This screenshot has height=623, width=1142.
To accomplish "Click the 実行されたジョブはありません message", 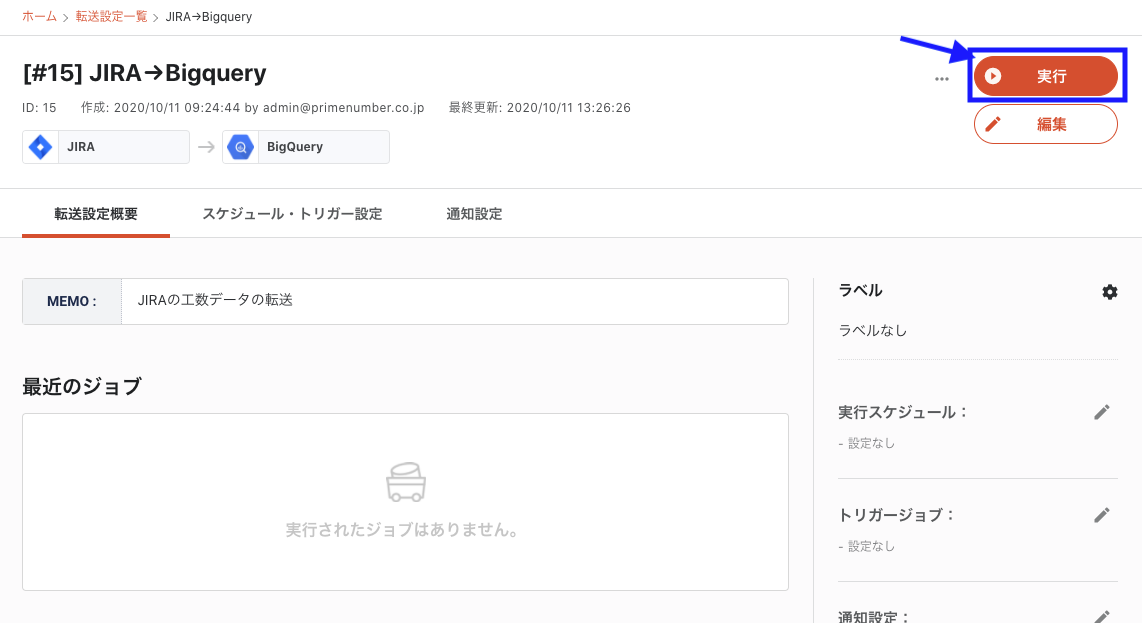I will point(405,530).
